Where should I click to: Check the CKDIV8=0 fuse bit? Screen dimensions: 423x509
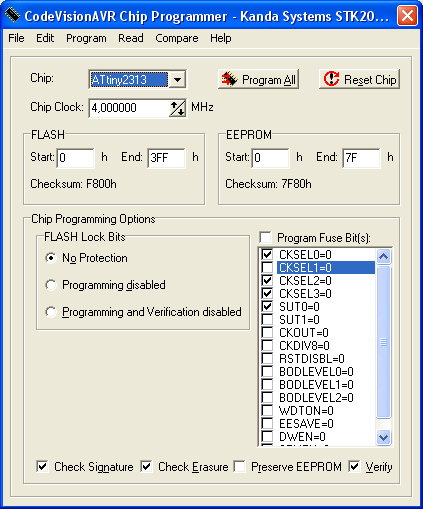tap(267, 345)
